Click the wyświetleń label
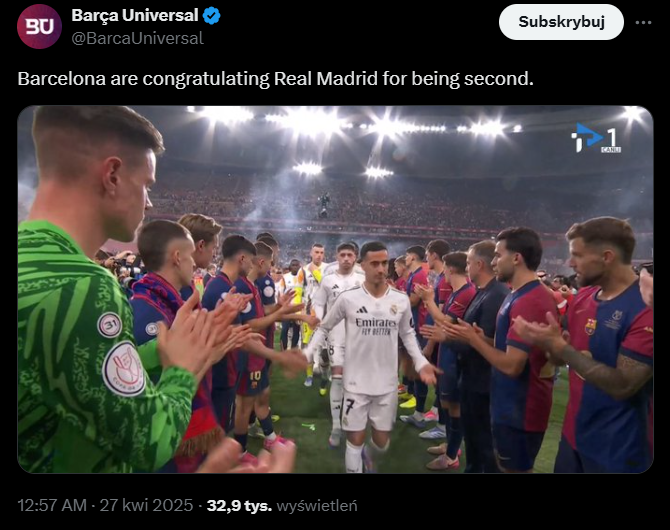Image resolution: width=670 pixels, height=530 pixels. (317, 506)
